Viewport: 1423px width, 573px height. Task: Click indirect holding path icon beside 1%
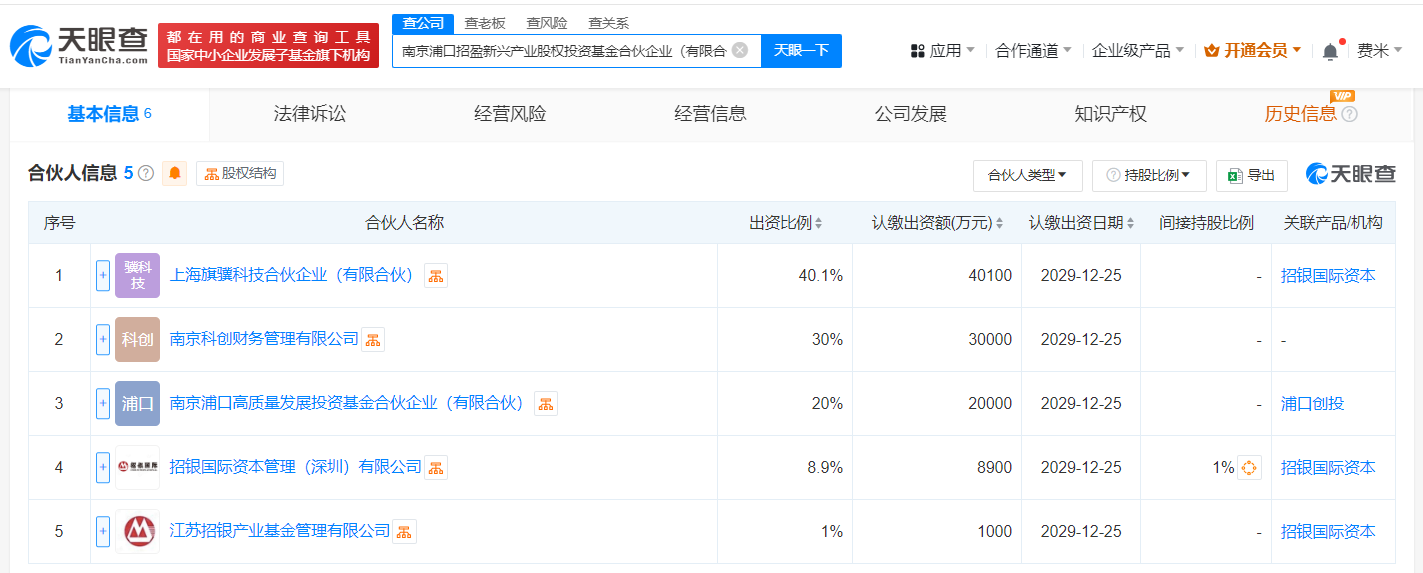(x=1249, y=467)
